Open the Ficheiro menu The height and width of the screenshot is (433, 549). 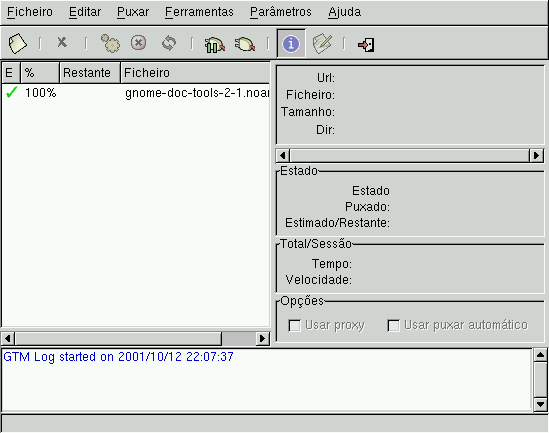point(30,12)
